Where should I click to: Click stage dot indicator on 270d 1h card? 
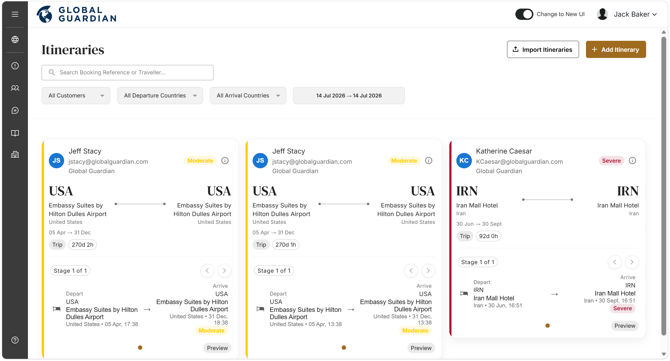[344, 348]
